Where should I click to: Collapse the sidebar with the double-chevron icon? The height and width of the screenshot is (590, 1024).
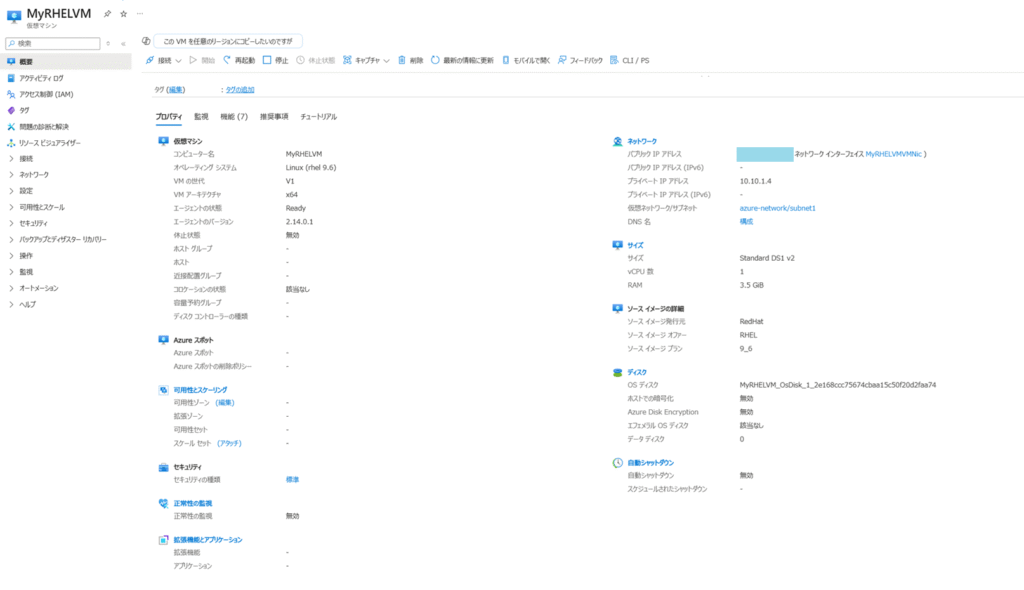(123, 44)
